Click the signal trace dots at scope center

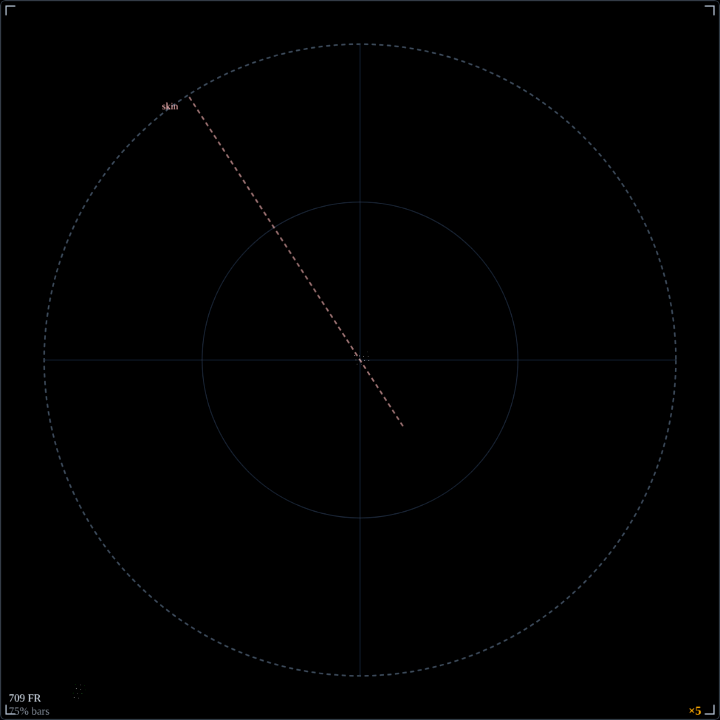(362, 358)
